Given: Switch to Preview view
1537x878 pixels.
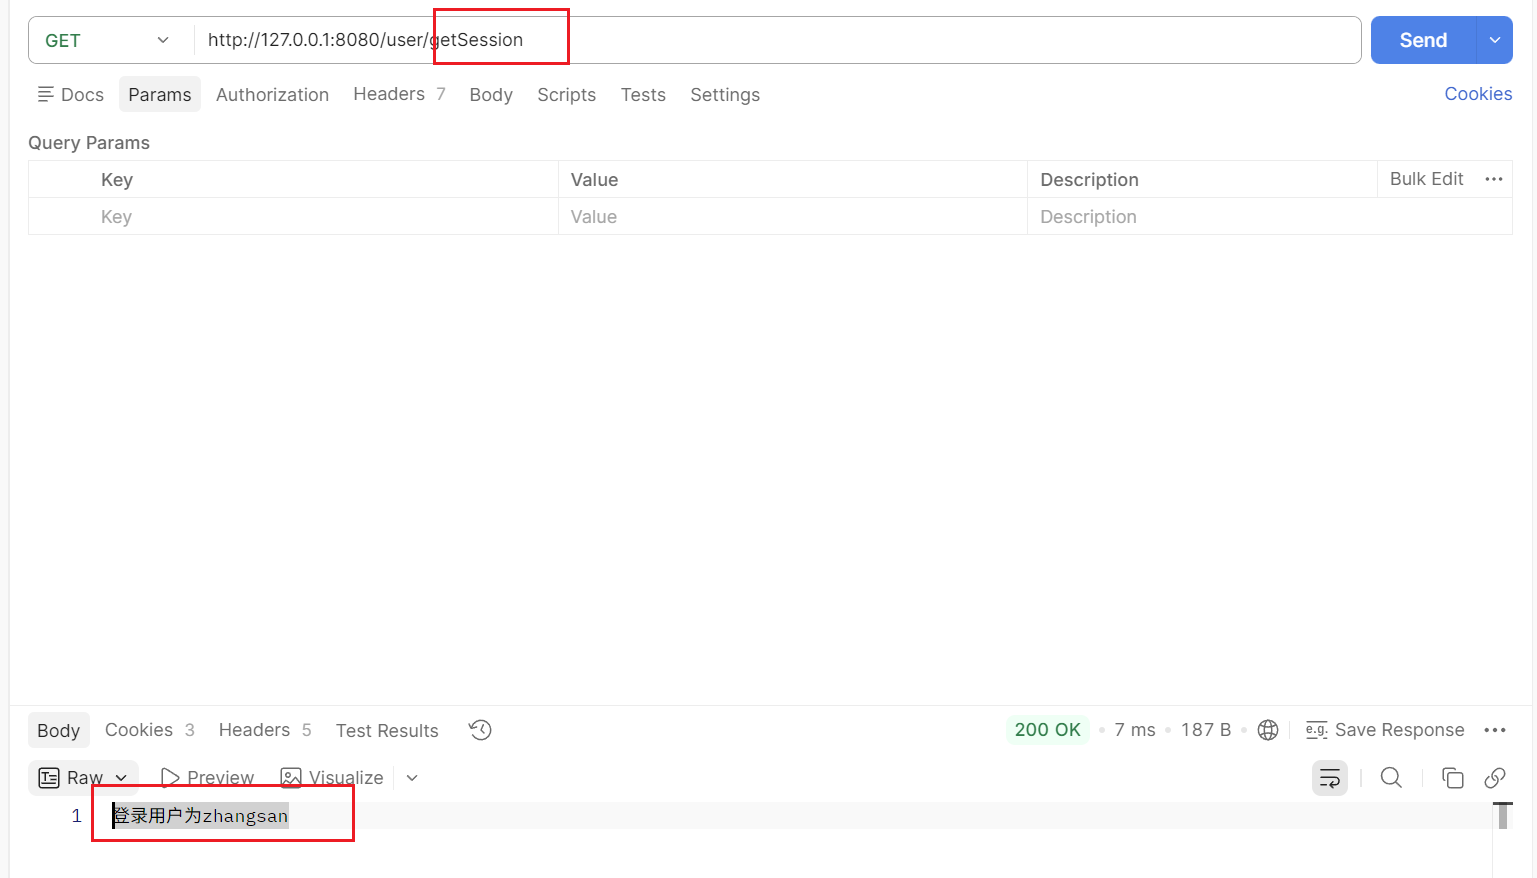Looking at the screenshot, I should 207,778.
